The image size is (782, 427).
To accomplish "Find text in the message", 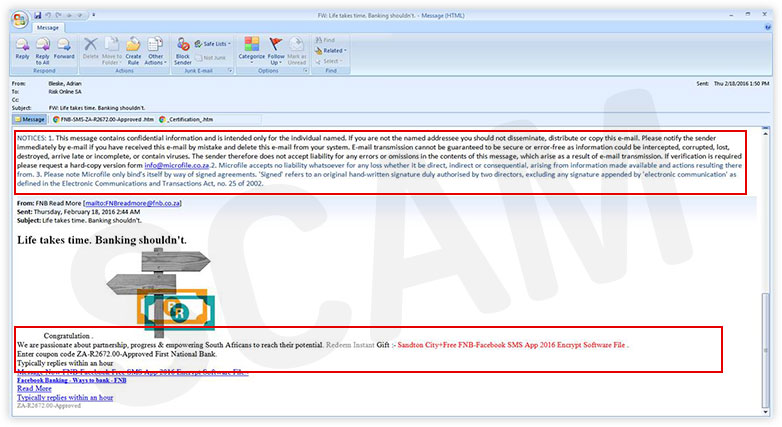I will click(x=325, y=40).
